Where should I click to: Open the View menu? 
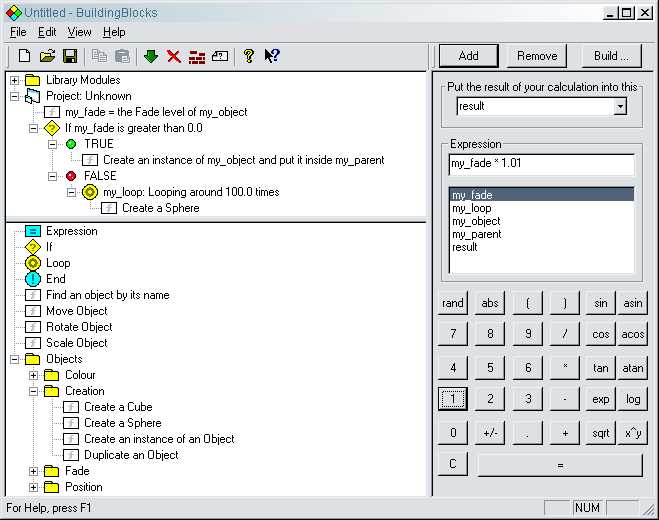(x=79, y=32)
